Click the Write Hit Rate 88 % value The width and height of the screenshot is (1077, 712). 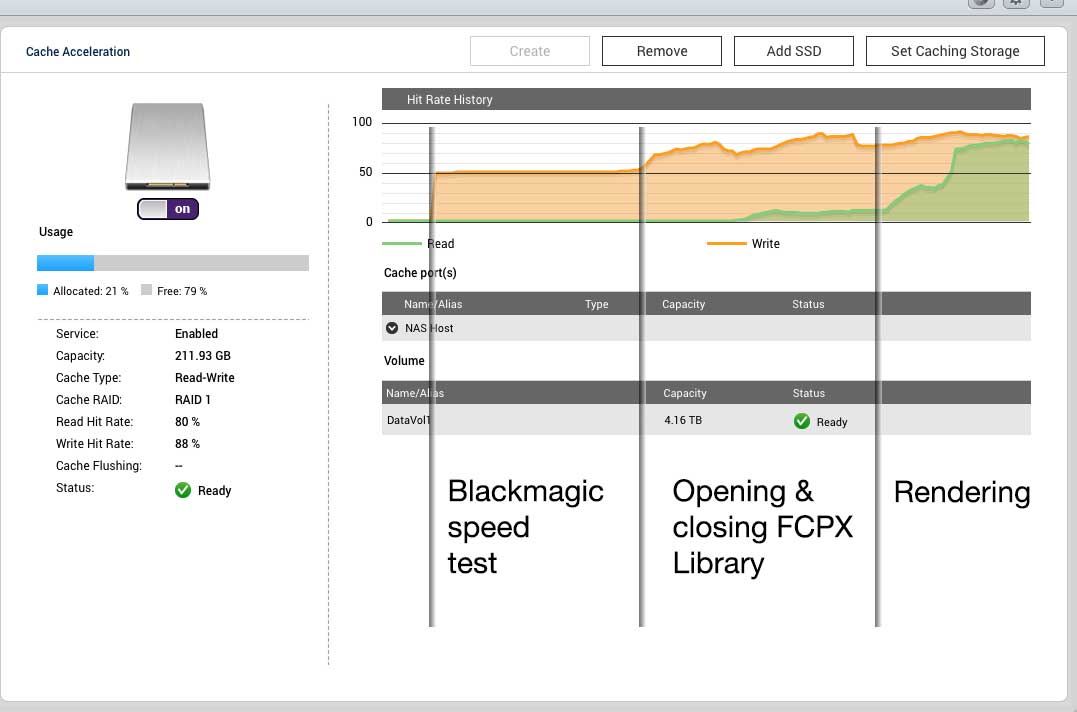(x=187, y=444)
